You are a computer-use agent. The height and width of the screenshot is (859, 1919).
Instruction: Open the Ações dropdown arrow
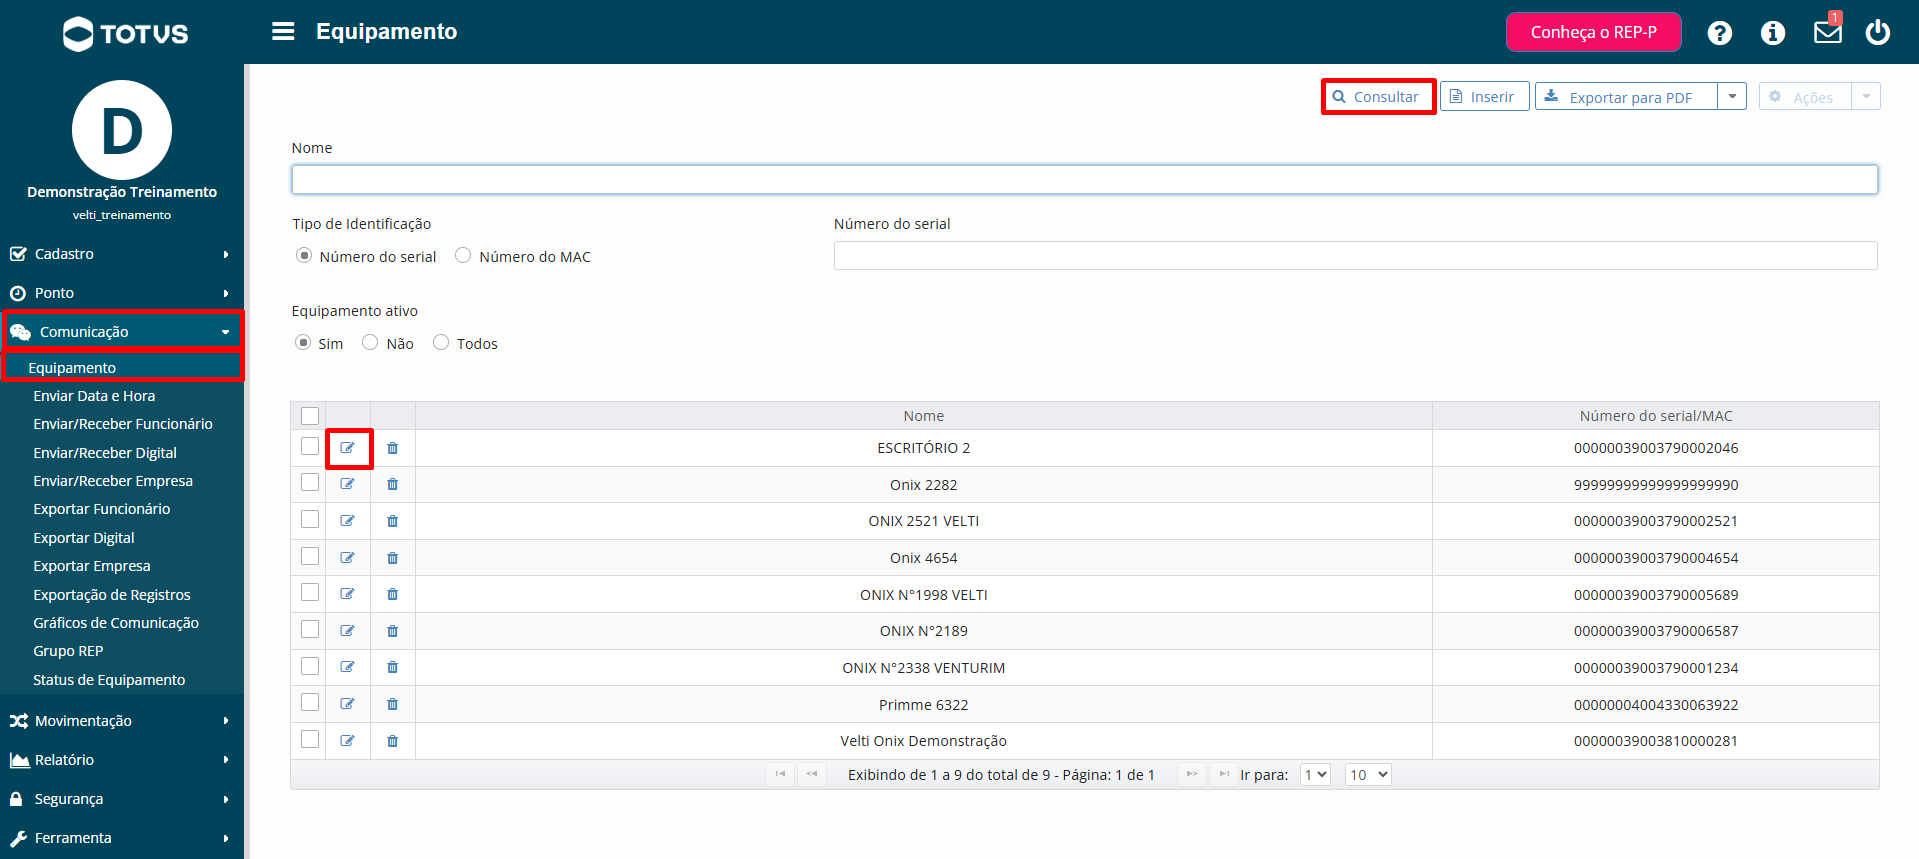tap(1866, 96)
